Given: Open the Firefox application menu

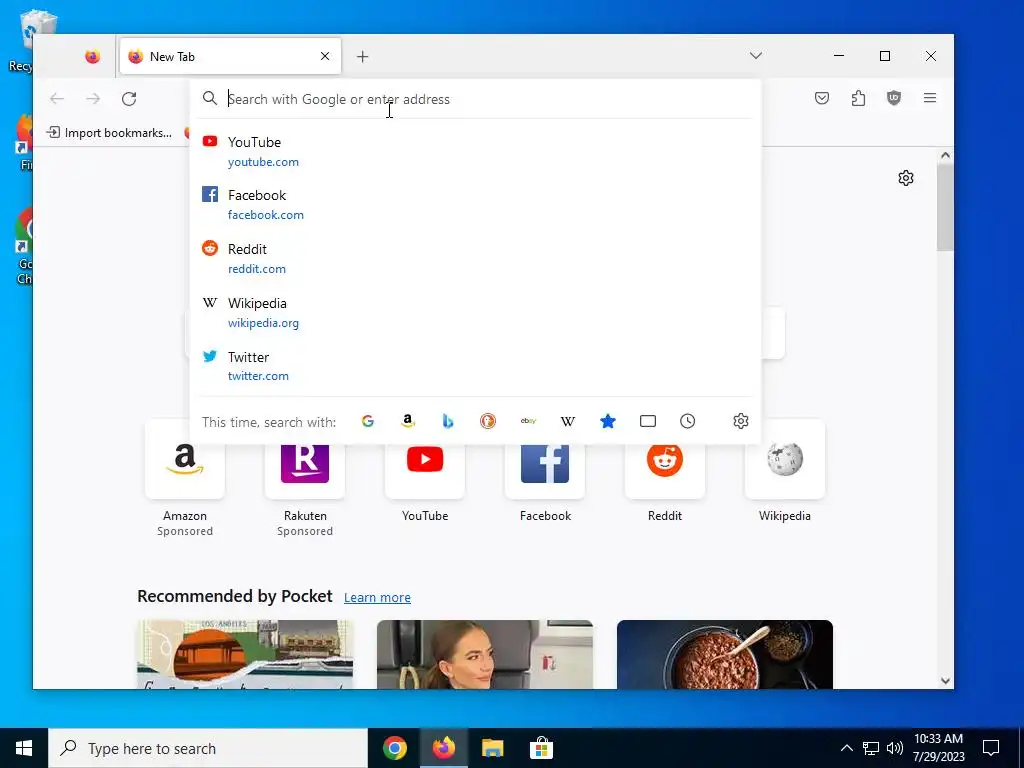Looking at the screenshot, I should 930,98.
